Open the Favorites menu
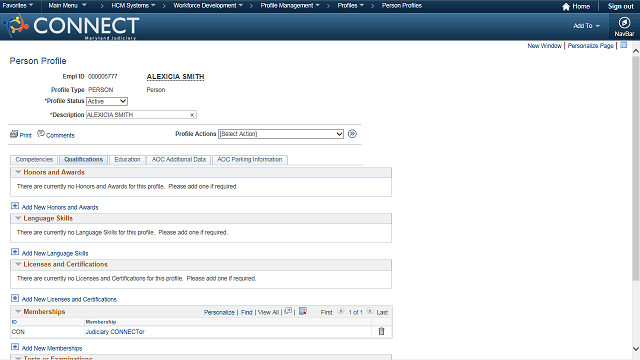Viewport: 640px width, 360px height. coord(18,6)
